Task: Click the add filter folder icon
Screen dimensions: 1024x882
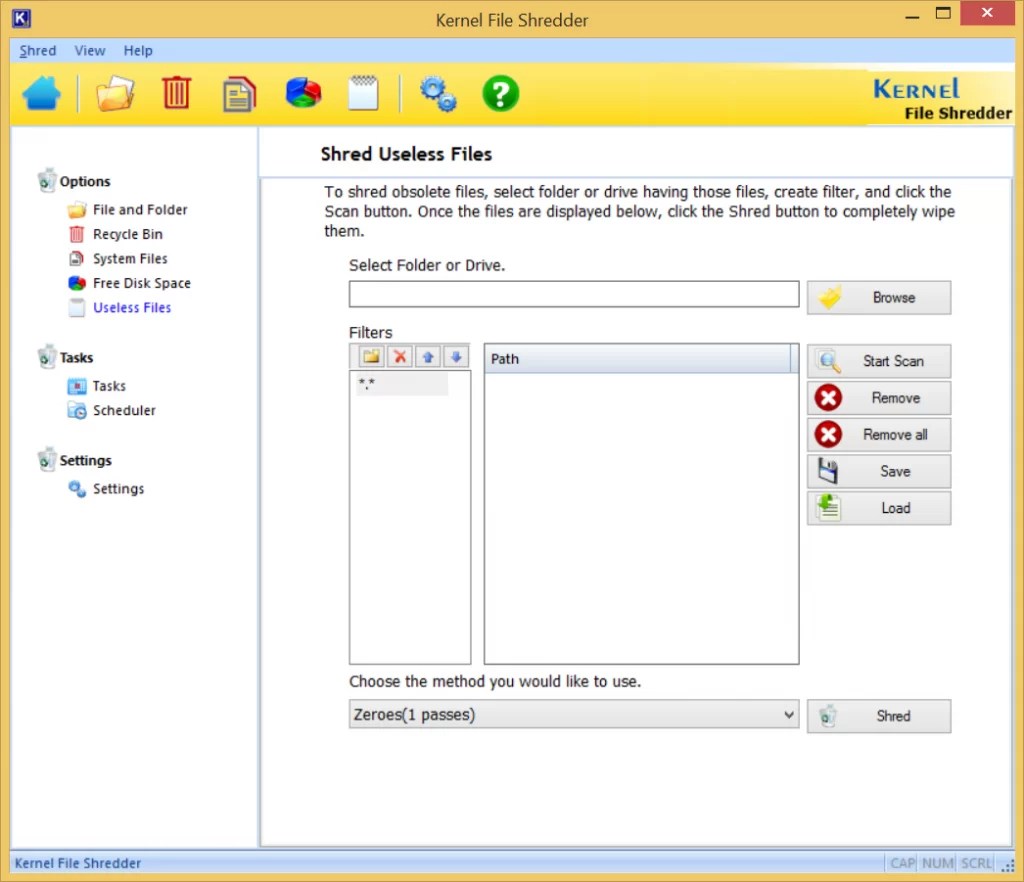Action: coord(372,356)
